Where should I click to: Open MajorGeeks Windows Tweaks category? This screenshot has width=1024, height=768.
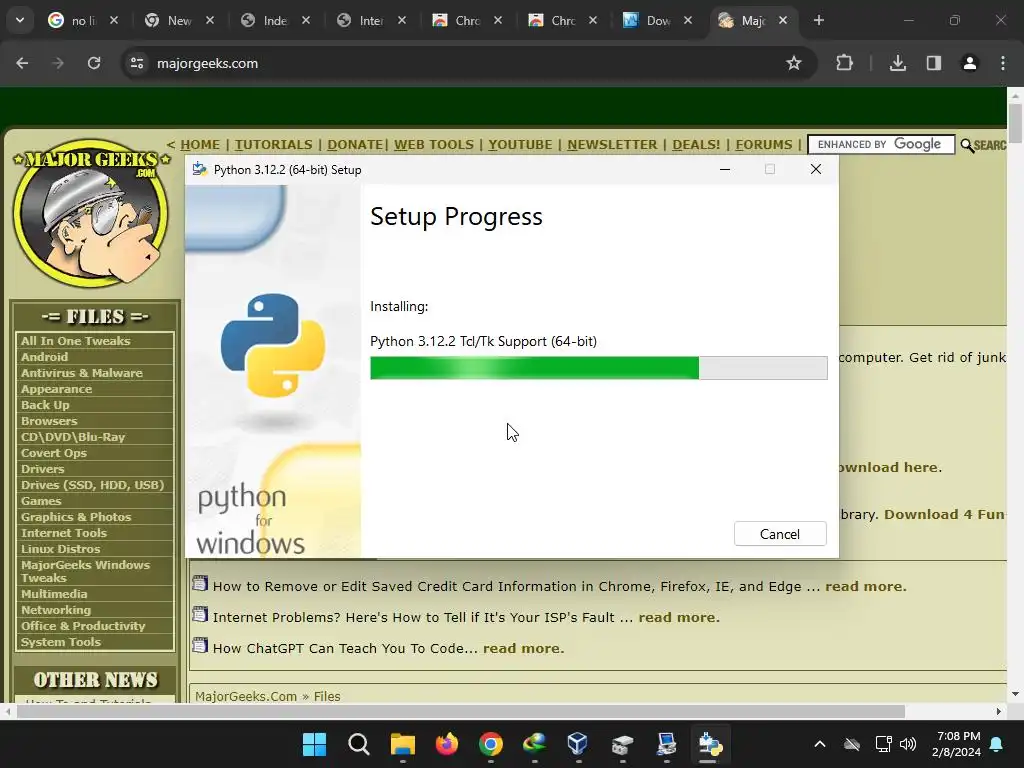tap(85, 571)
